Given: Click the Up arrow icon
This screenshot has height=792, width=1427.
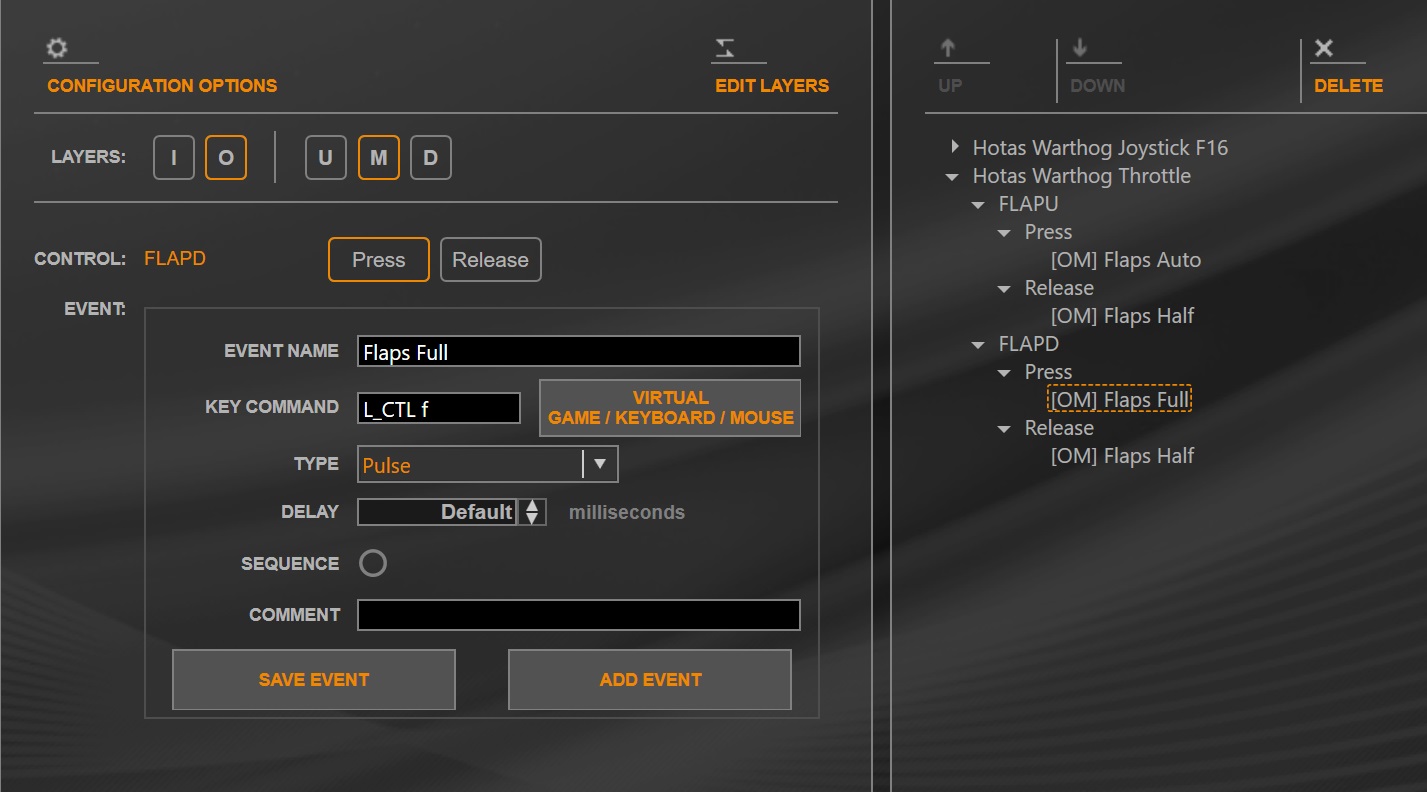Looking at the screenshot, I should (x=948, y=48).
